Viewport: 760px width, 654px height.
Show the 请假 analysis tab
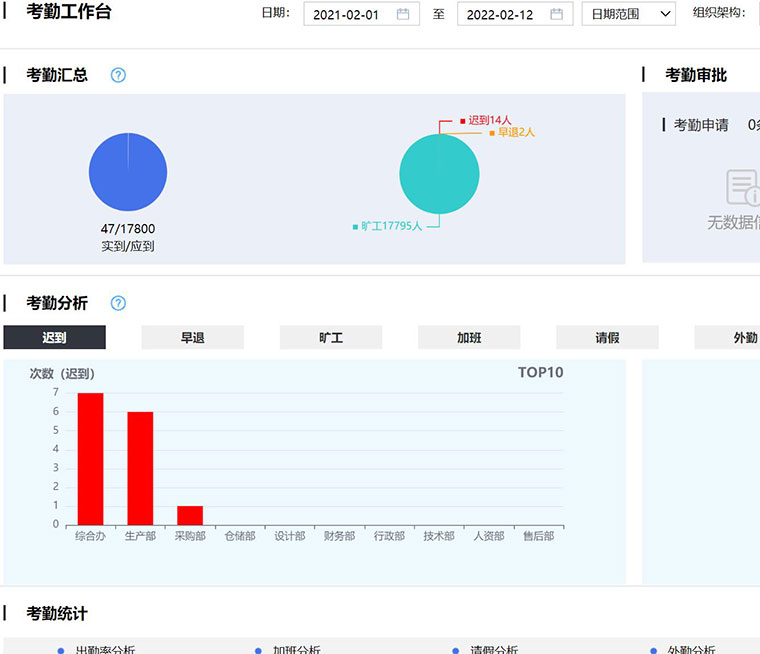607,338
